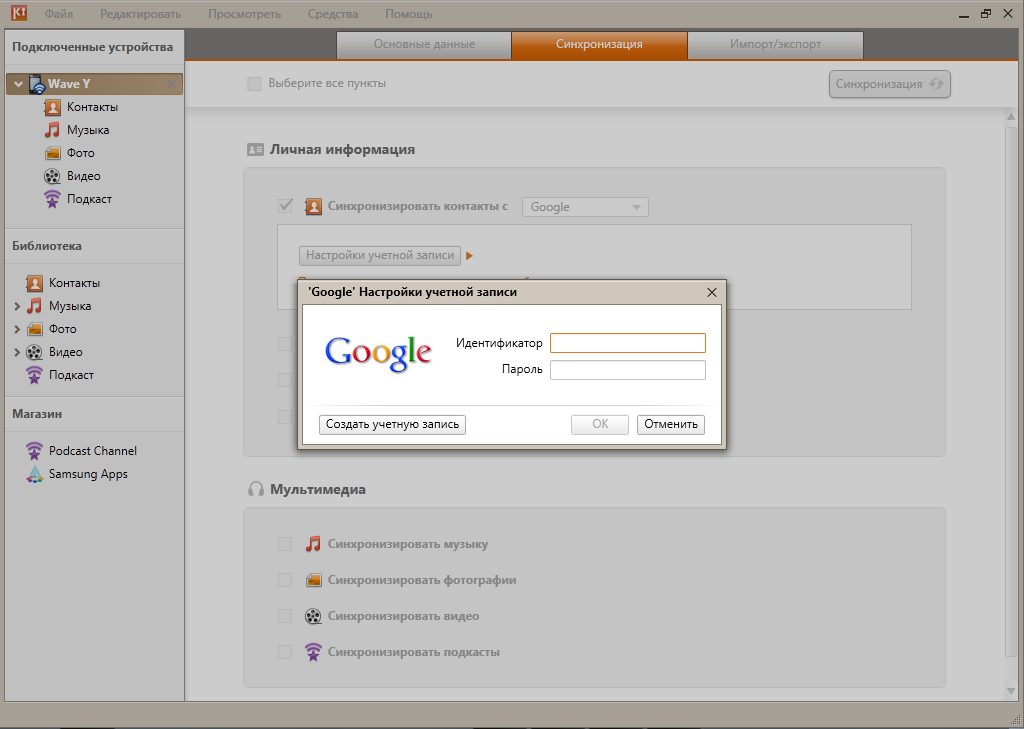The image size is (1024, 729).
Task: Click Отменить in Google account dialog
Action: coord(671,424)
